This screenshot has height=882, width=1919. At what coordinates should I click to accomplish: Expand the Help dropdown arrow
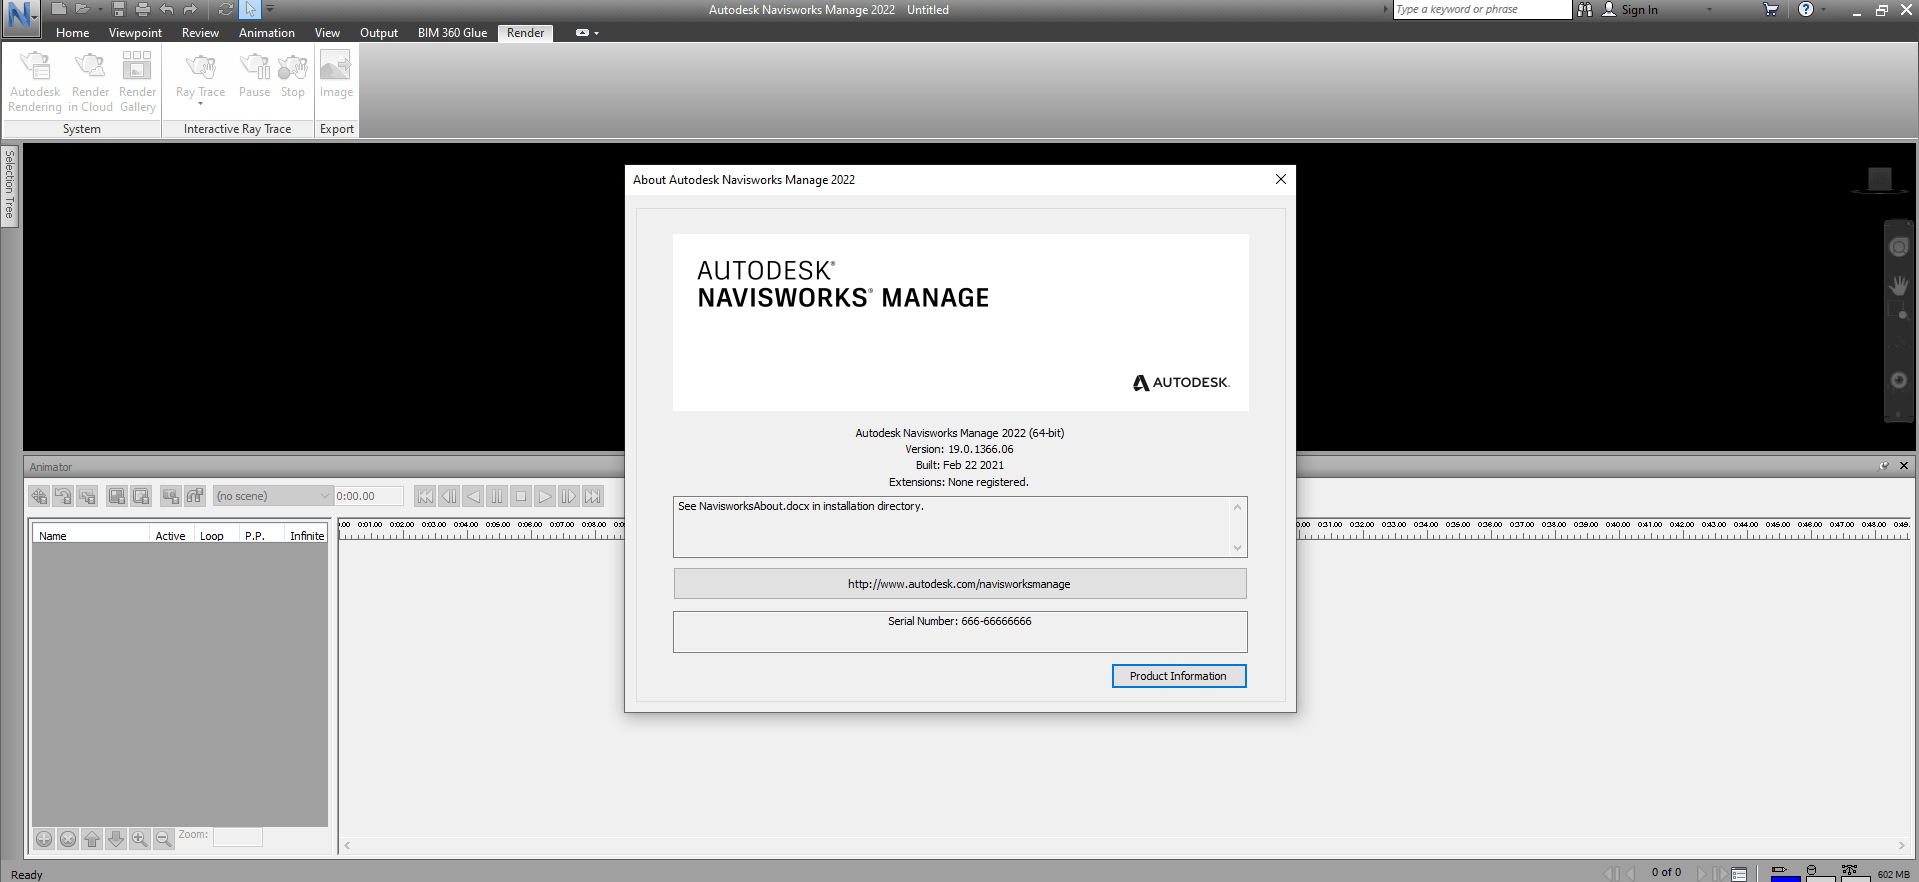click(x=1823, y=9)
